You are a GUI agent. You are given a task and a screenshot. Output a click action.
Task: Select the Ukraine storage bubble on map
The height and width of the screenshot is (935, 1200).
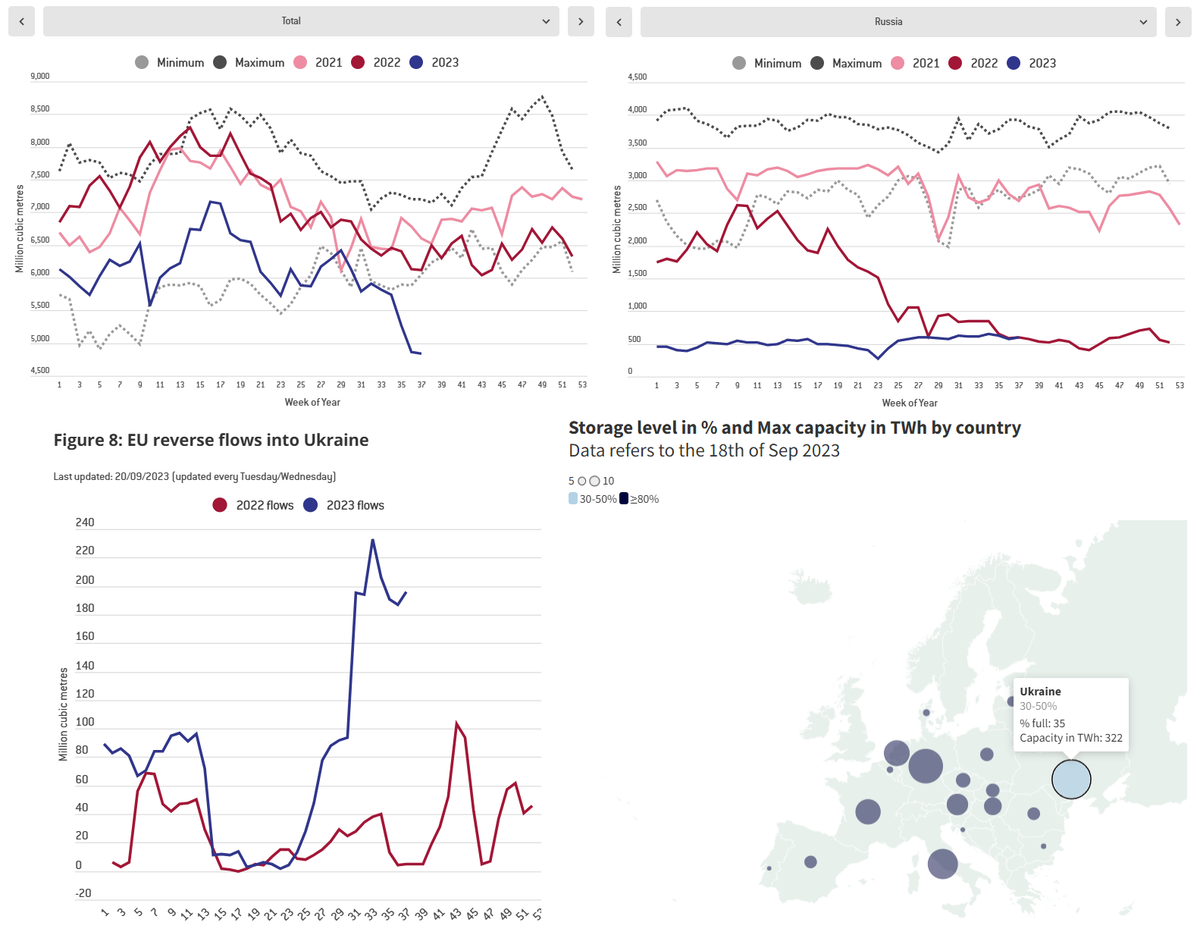pyautogui.click(x=1071, y=779)
